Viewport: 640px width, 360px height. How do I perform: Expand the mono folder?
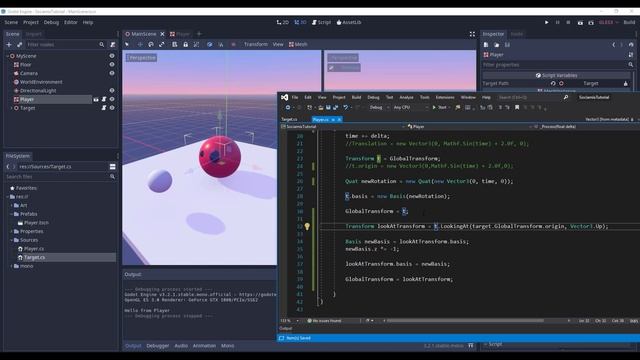[x=11, y=266]
